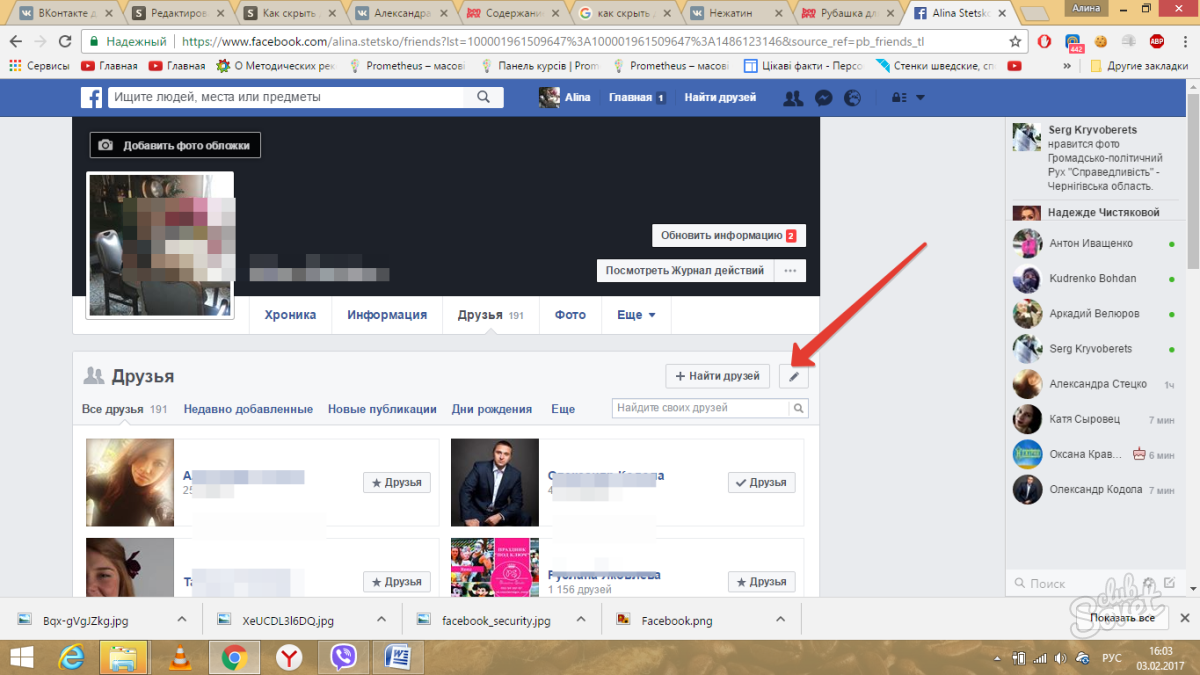Click the Opera extension icon in the toolbar
This screenshot has height=675, width=1200.
1044,42
